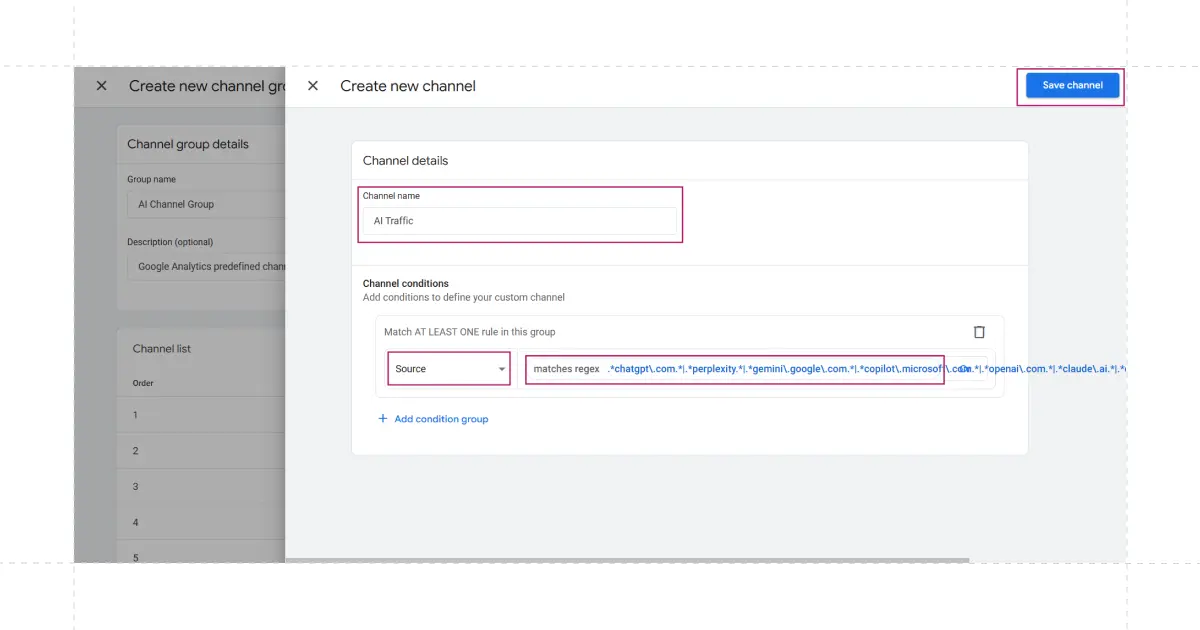Close the Create new channel panel
This screenshot has width=1200, height=630.
pos(313,86)
